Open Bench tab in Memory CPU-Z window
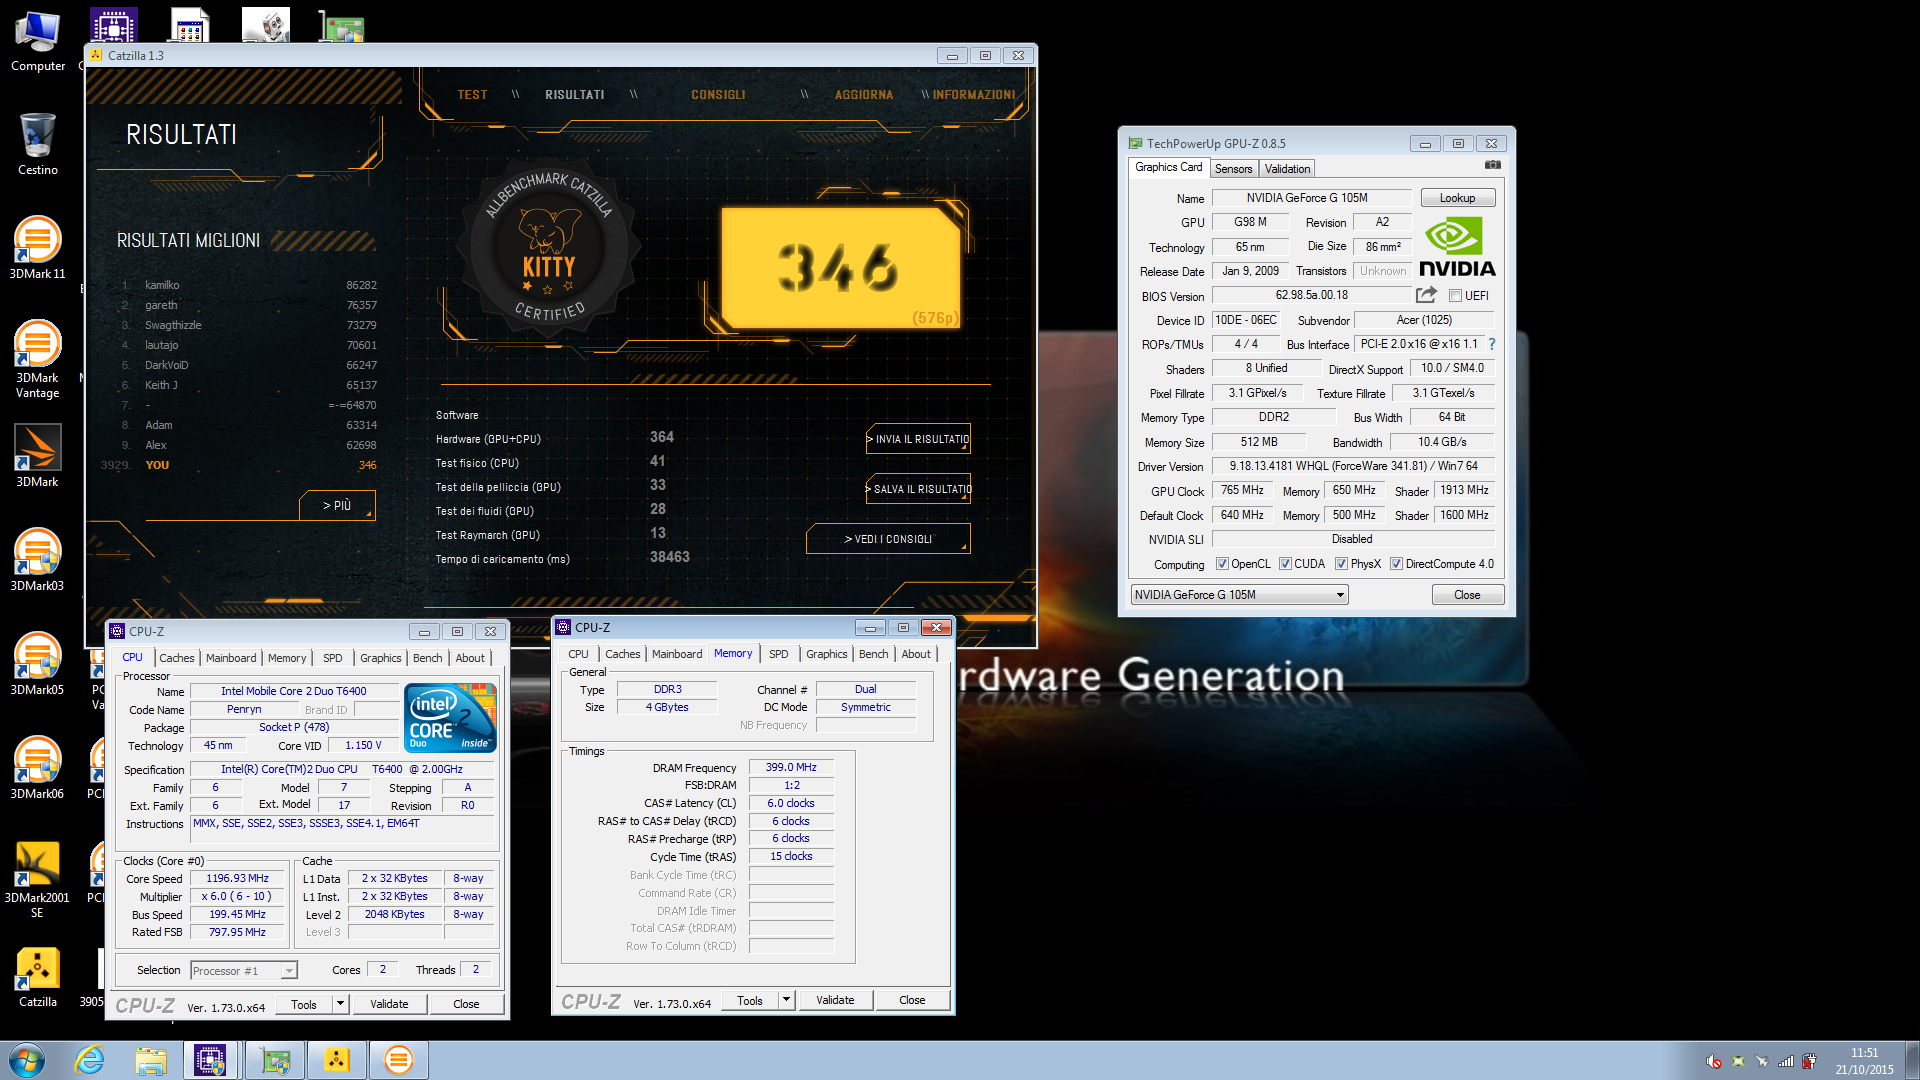The height and width of the screenshot is (1080, 1920). coord(873,654)
